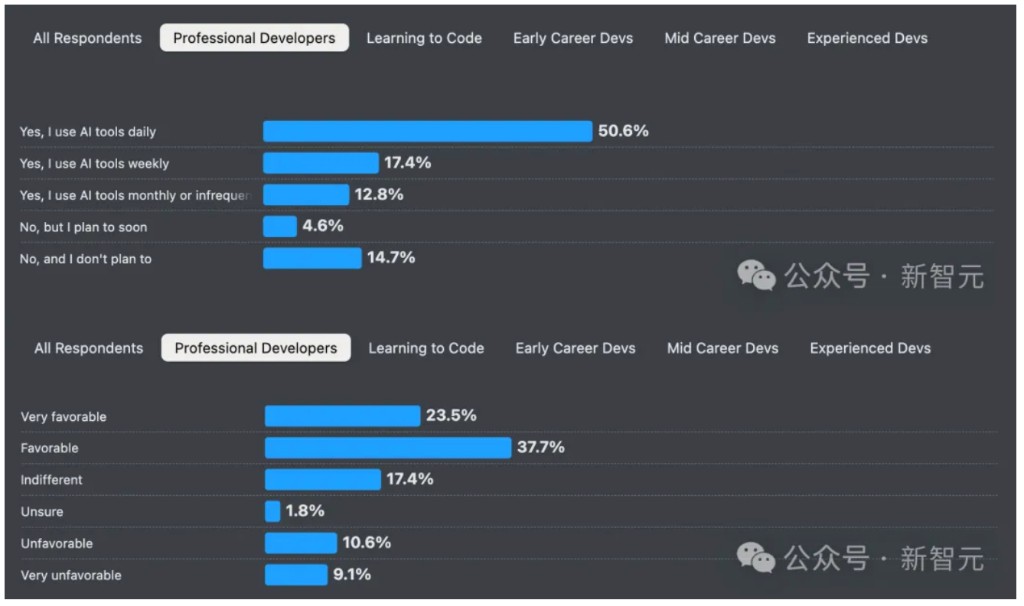Choose Experienced Devs tab above favorability chart
The image size is (1024, 606).
[870, 348]
